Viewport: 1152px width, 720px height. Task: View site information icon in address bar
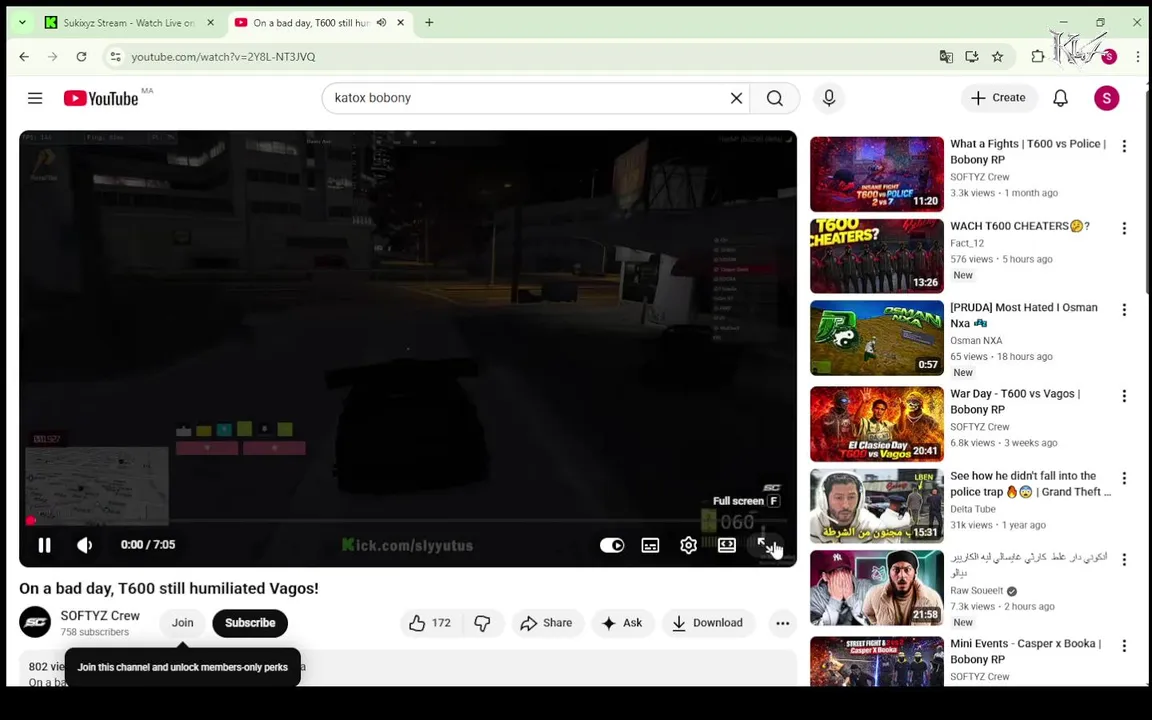point(115,57)
